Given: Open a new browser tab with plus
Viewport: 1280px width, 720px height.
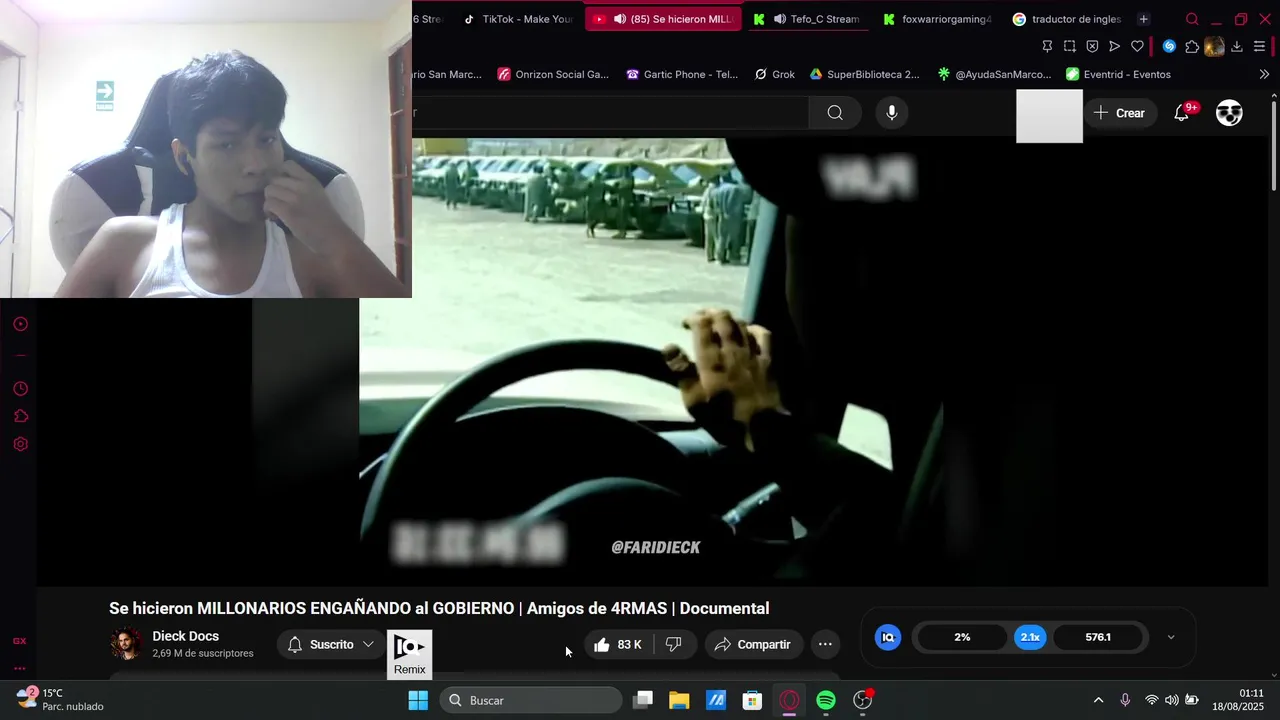Looking at the screenshot, I should click(1143, 19).
